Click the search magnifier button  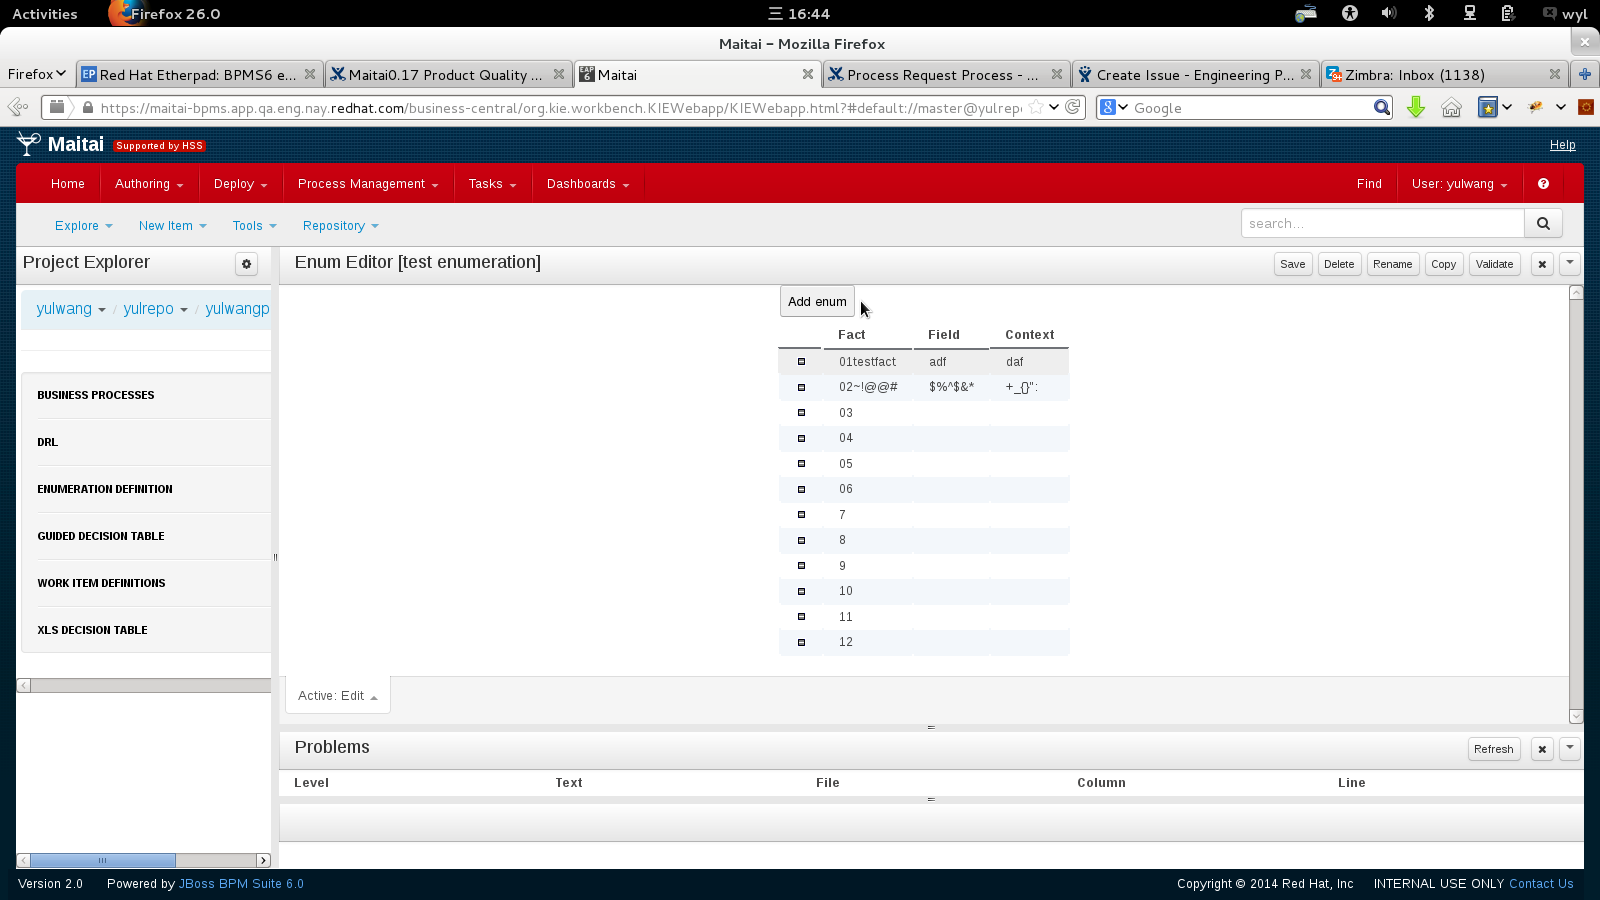[1543, 224]
